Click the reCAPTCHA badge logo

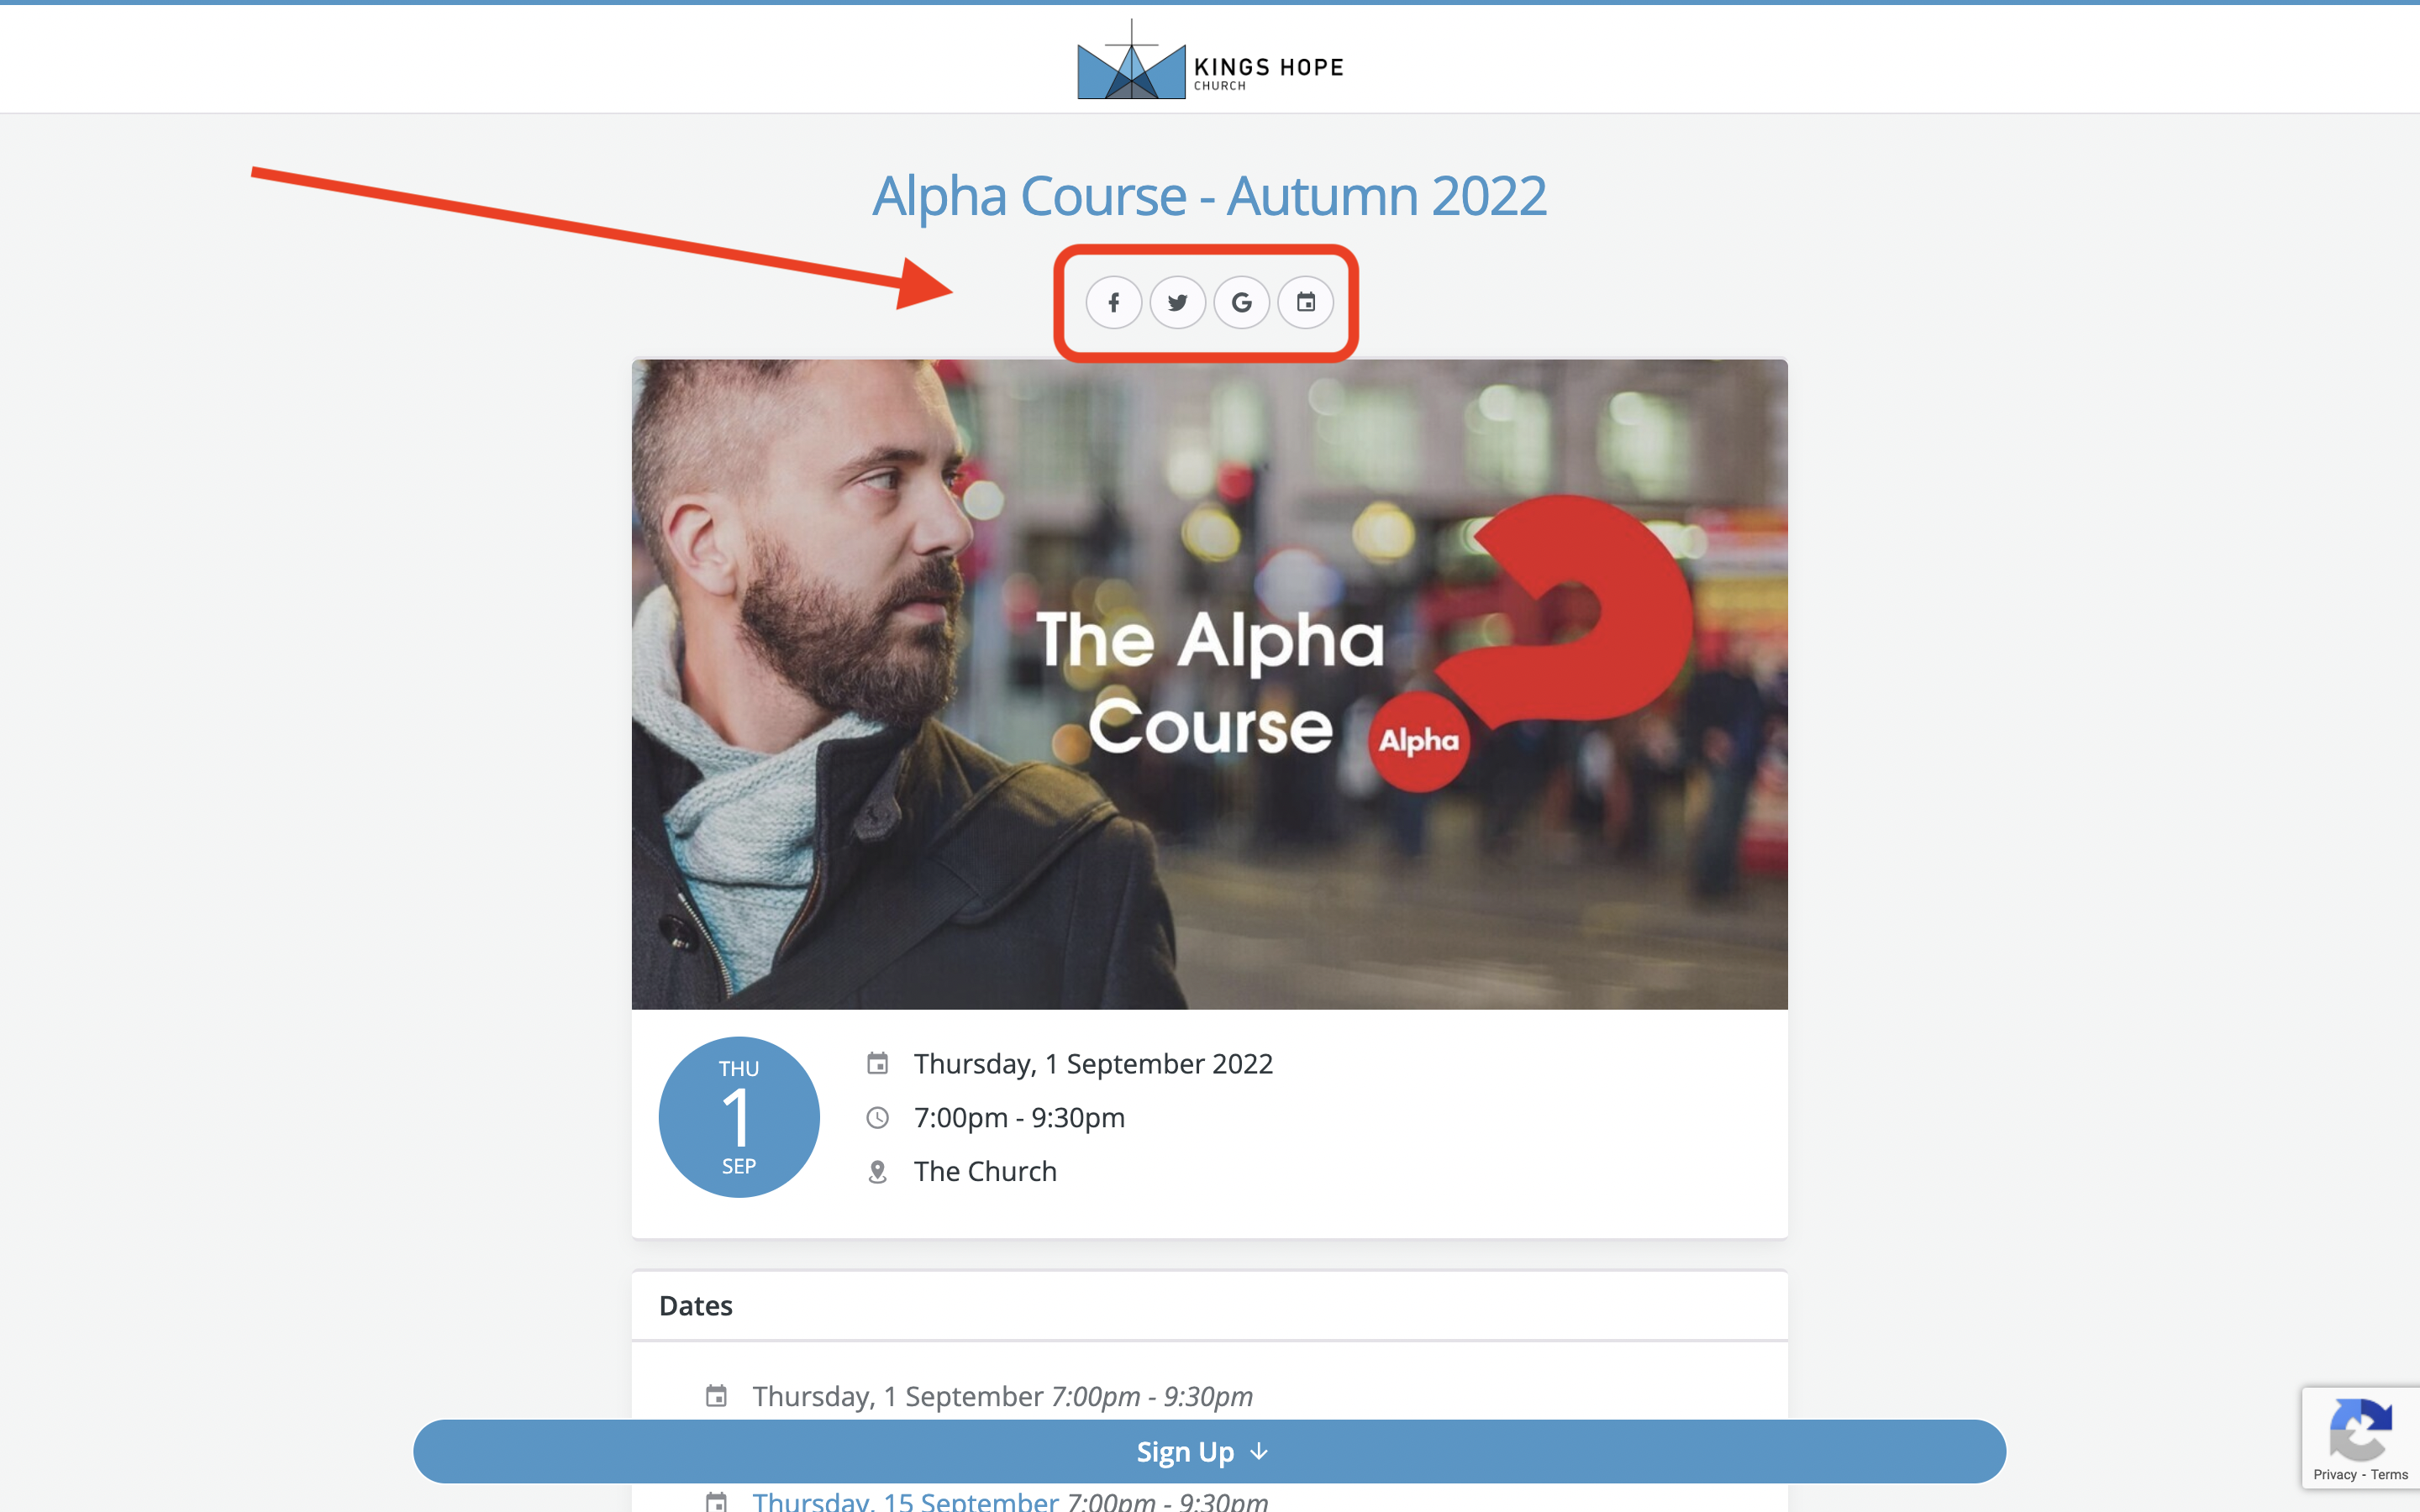click(2360, 1429)
